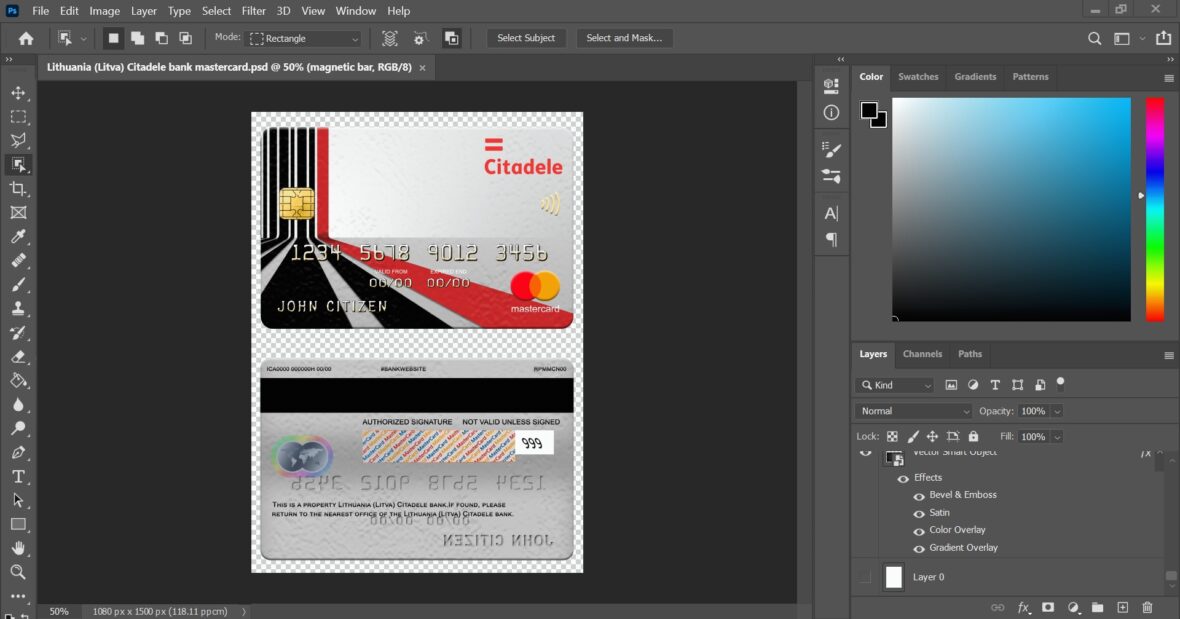Click the Select and Mask button
This screenshot has height=619, width=1180.
click(x=624, y=37)
